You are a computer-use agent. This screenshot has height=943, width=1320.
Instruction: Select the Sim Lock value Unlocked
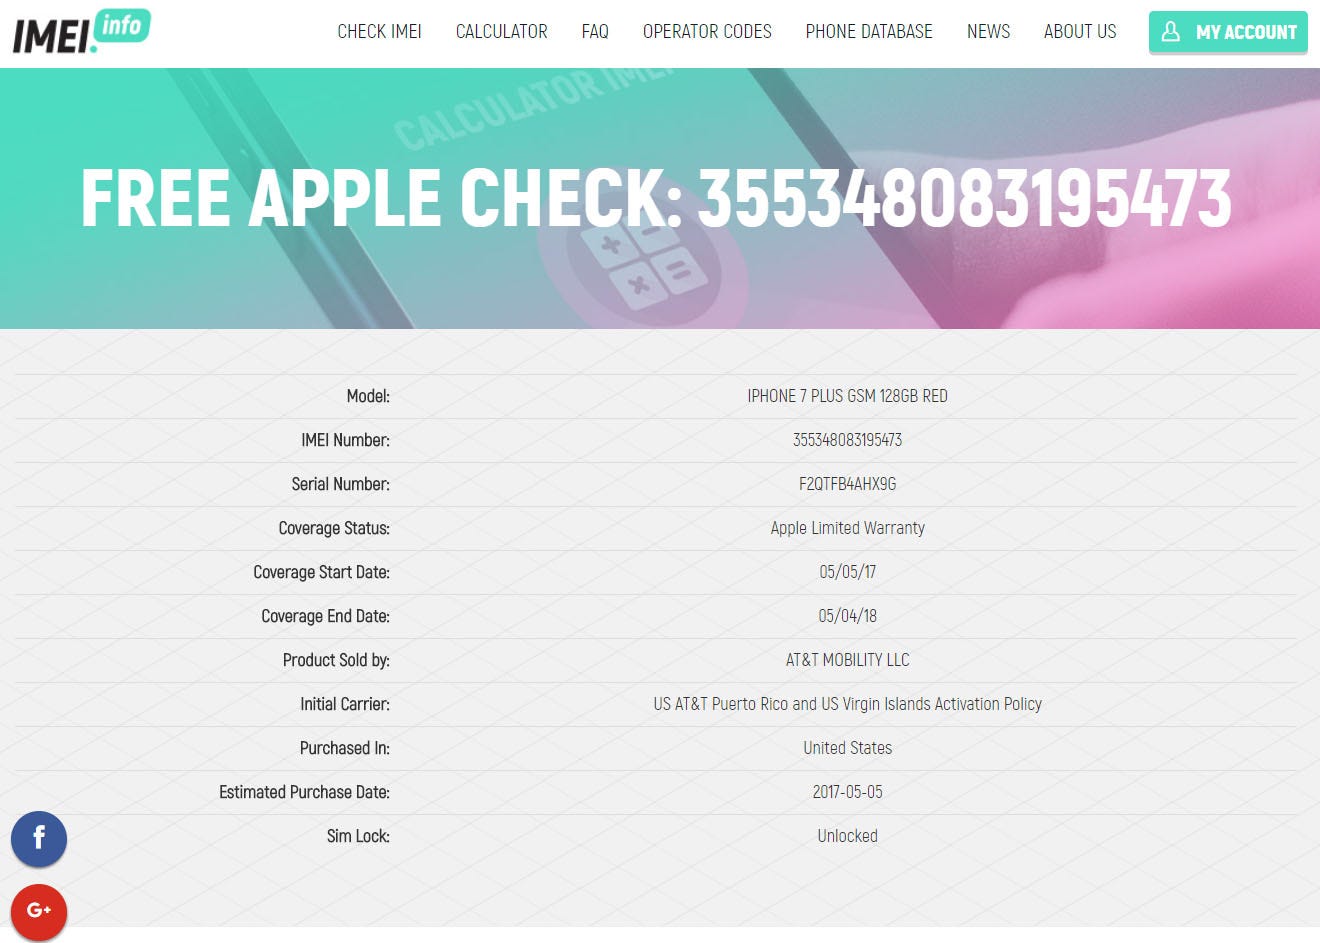click(x=847, y=836)
